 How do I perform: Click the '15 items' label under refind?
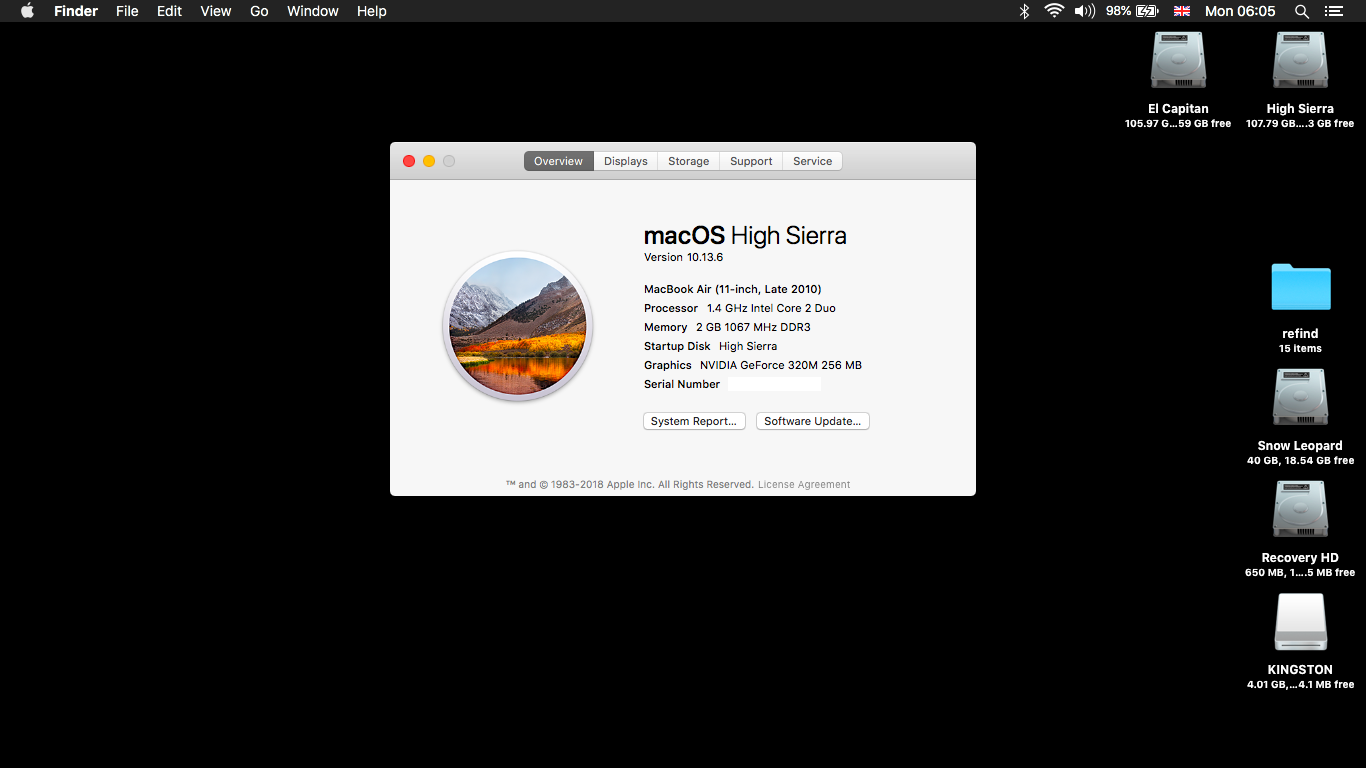point(1300,348)
